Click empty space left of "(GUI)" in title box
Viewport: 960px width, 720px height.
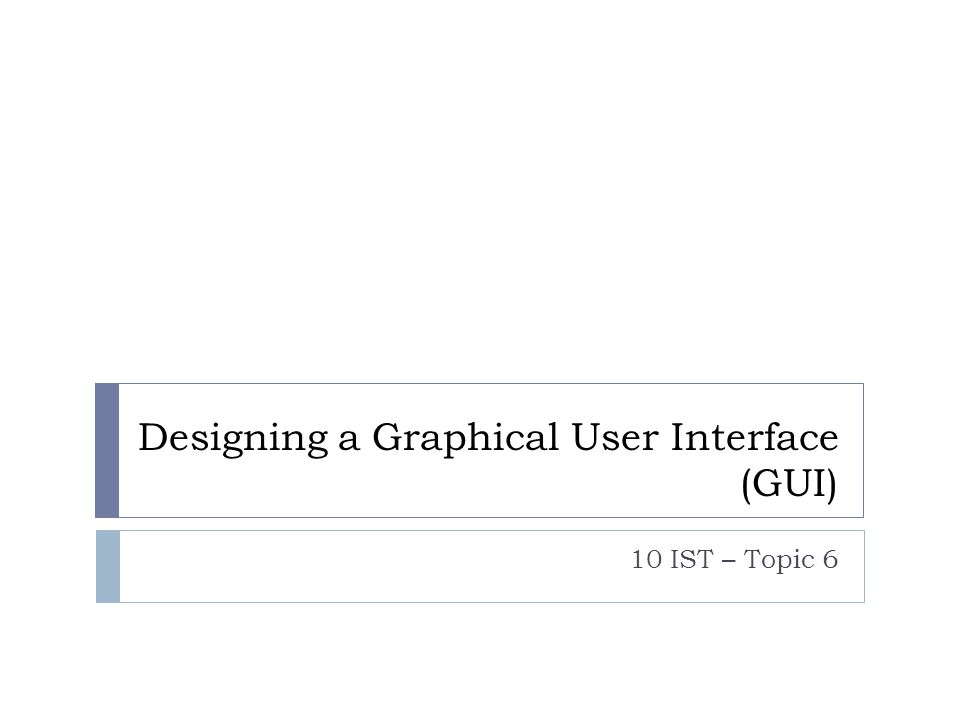pyautogui.click(x=429, y=487)
